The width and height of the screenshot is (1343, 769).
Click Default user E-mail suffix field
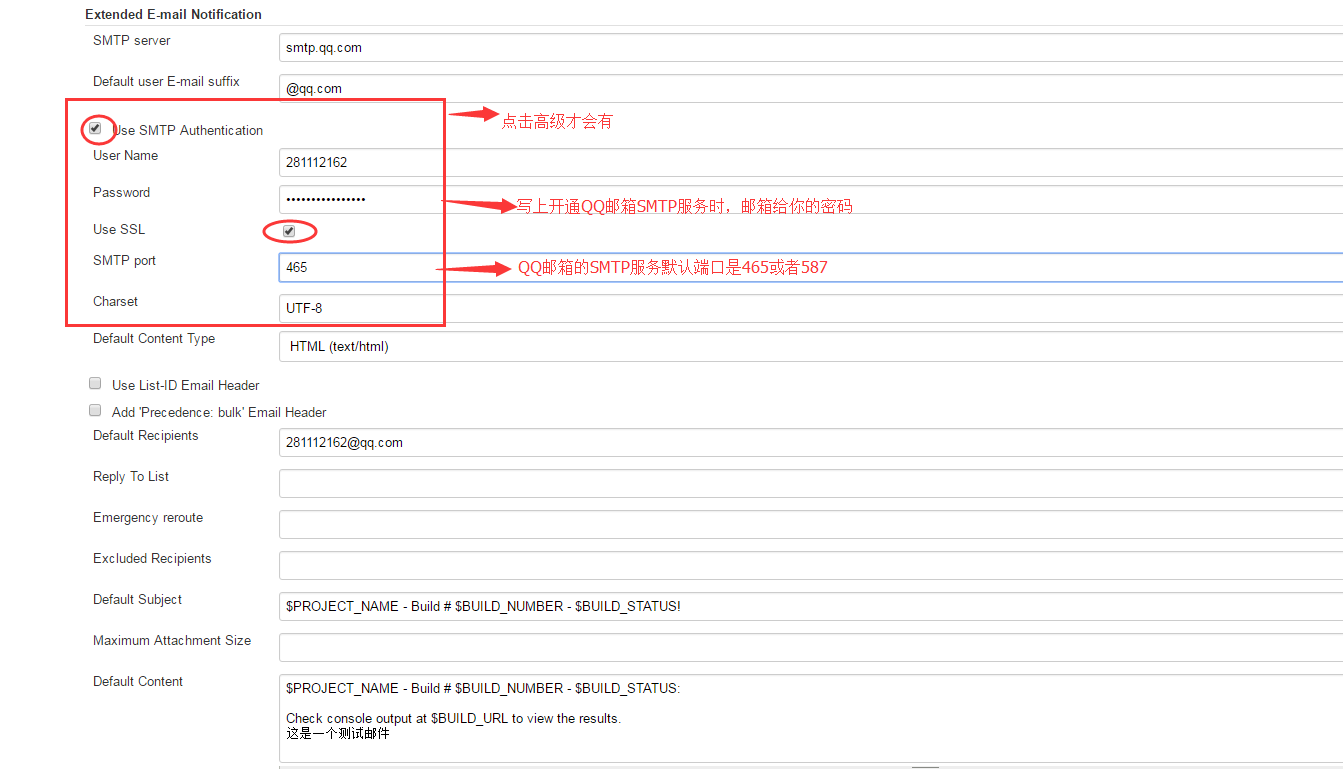click(x=810, y=88)
